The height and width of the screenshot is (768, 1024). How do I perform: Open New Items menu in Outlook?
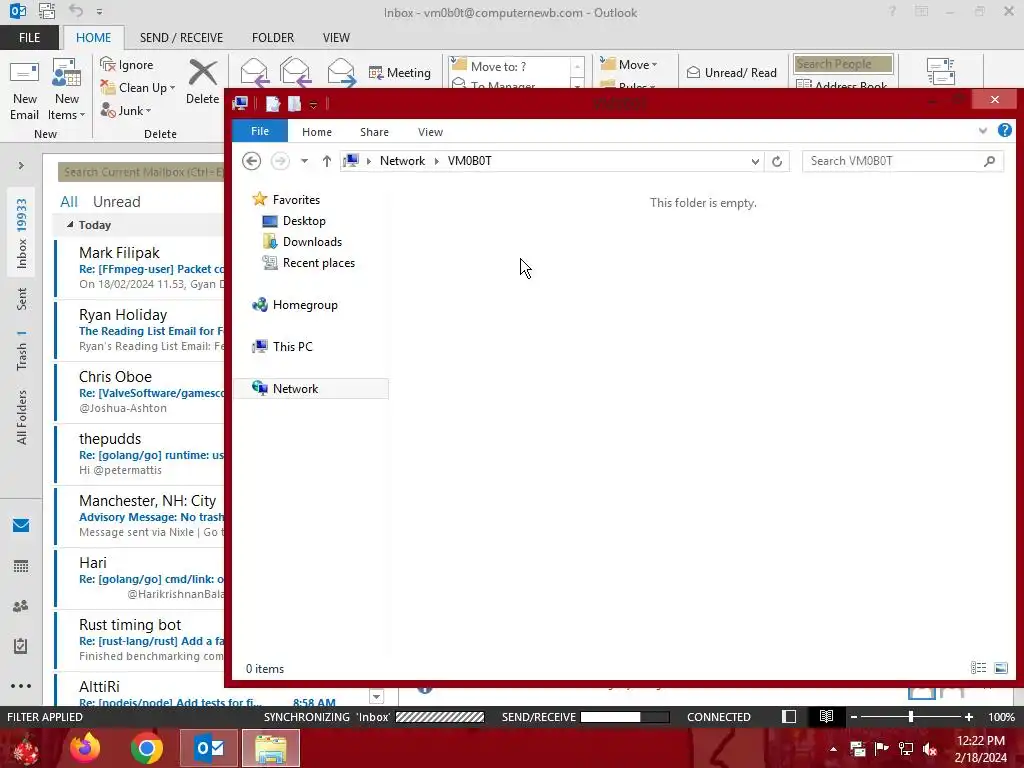pyautogui.click(x=67, y=90)
